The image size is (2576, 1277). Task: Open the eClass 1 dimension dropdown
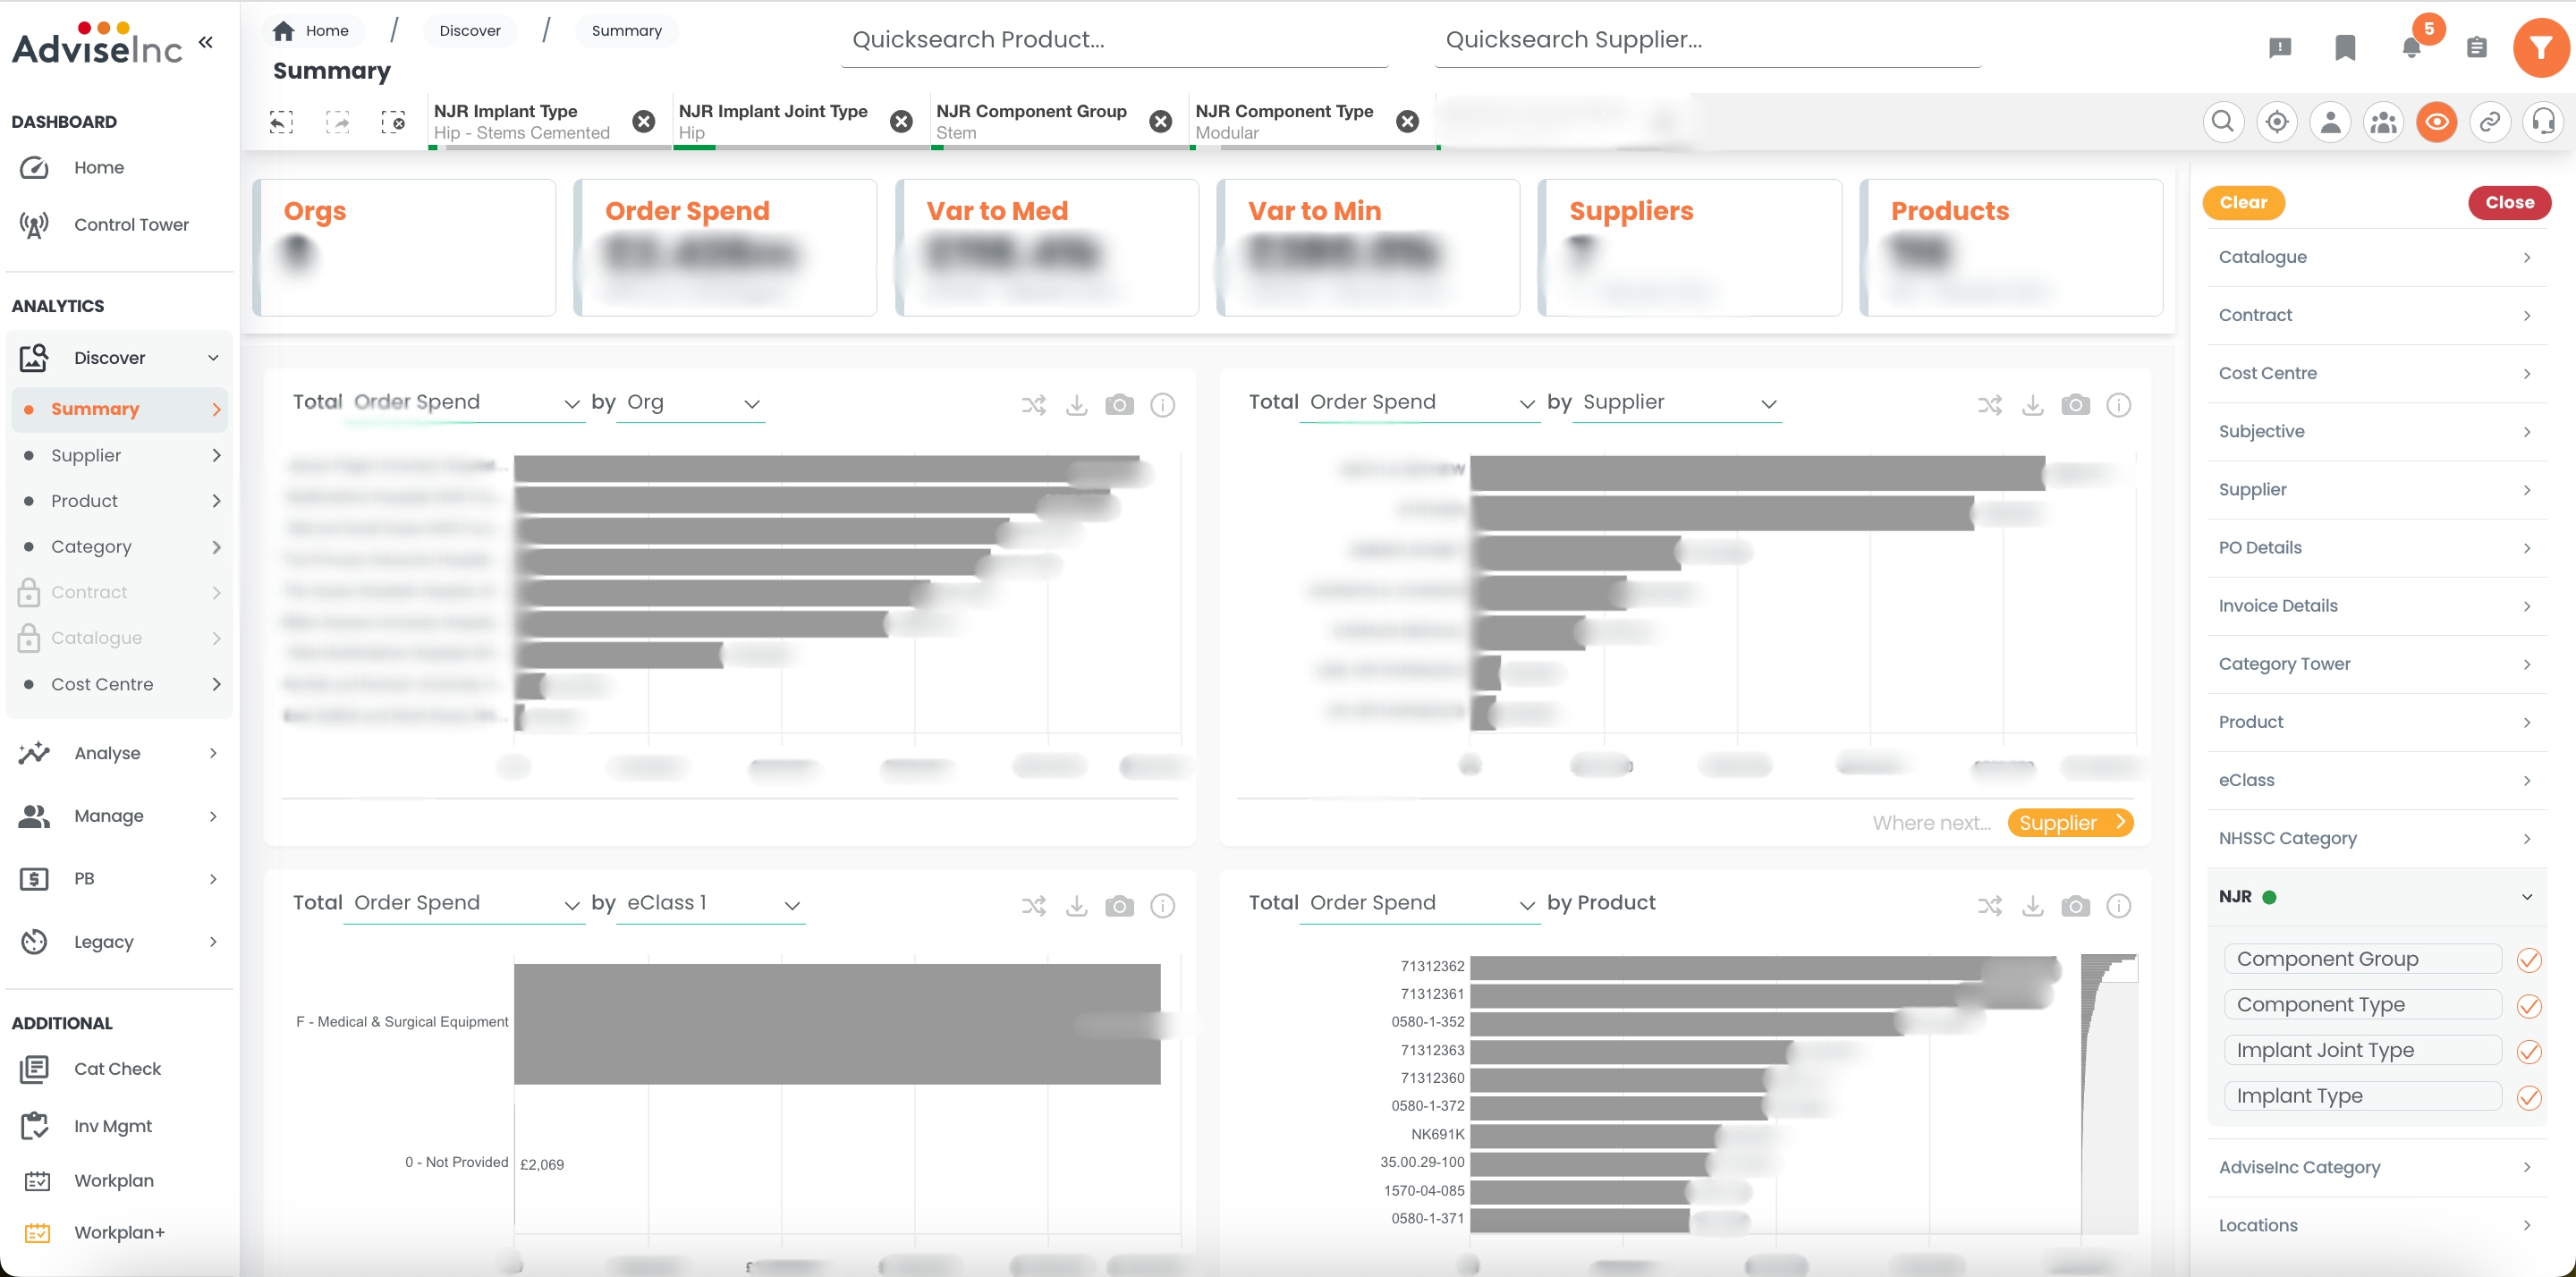[x=710, y=904]
